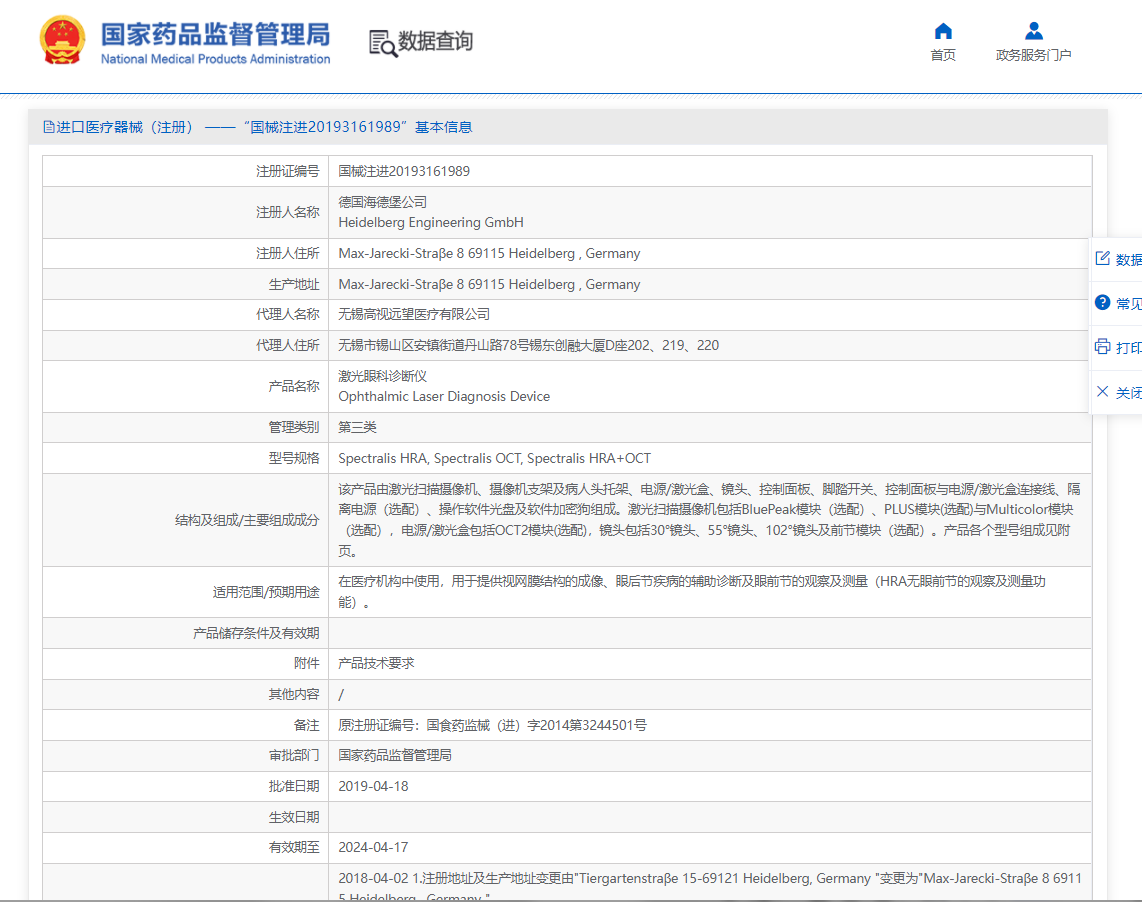
Task: Click Heidelberg Engineering GmbH text
Action: click(x=430, y=222)
